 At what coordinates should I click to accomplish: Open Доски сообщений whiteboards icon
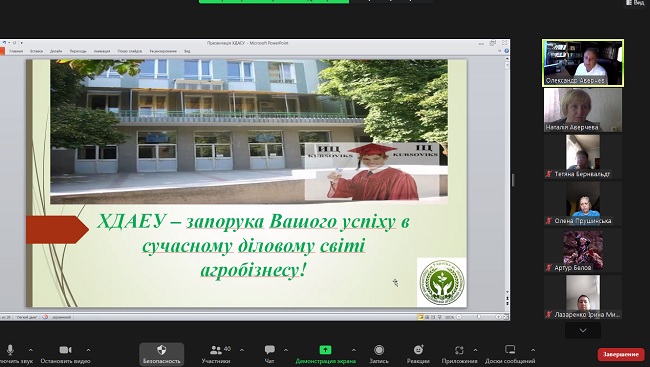click(x=510, y=350)
